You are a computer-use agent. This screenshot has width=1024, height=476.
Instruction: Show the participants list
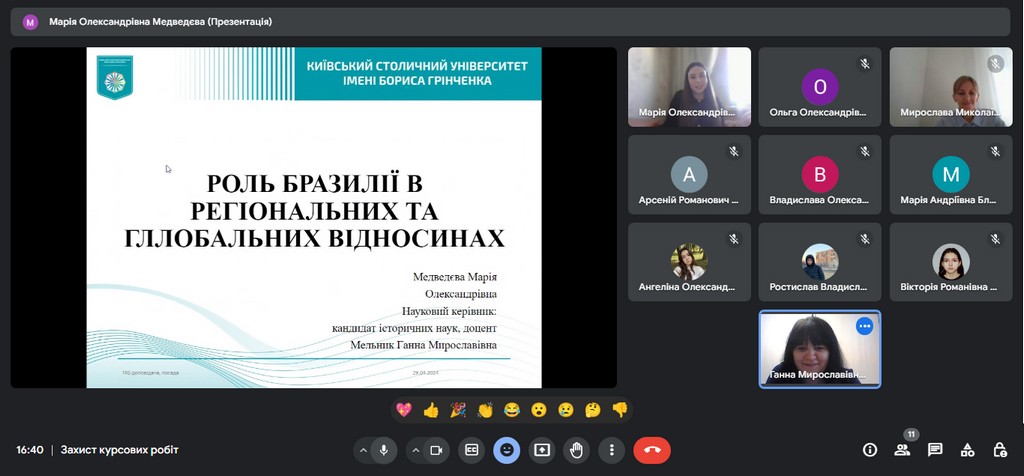coord(902,450)
